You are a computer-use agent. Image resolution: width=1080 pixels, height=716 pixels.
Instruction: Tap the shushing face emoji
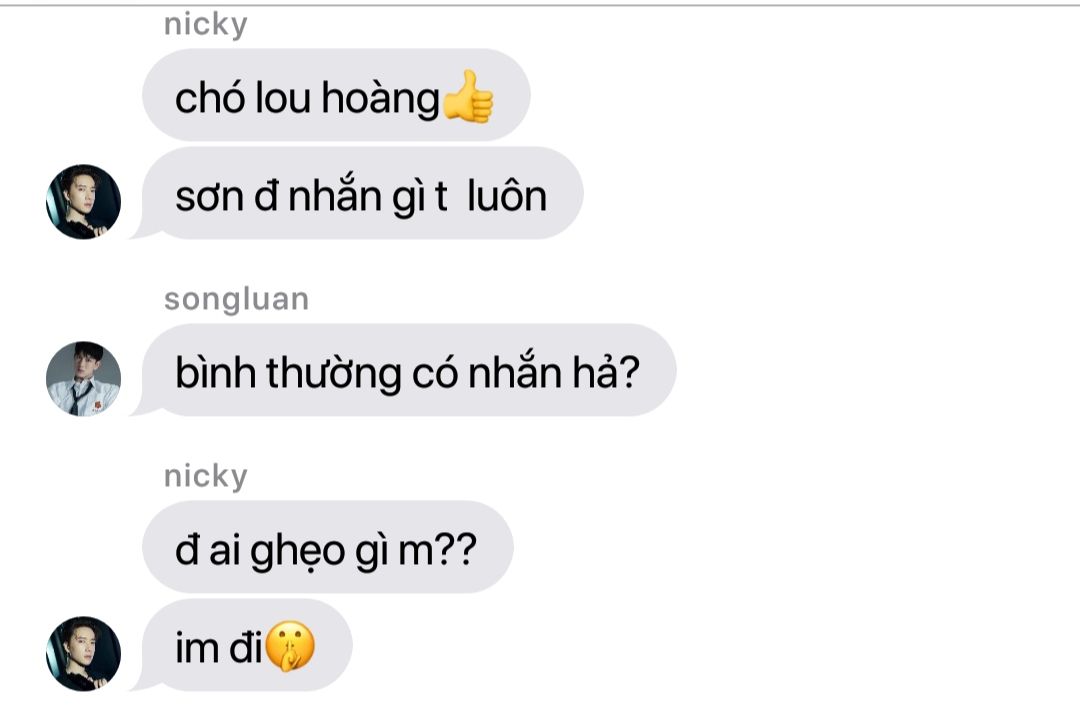click(x=290, y=646)
